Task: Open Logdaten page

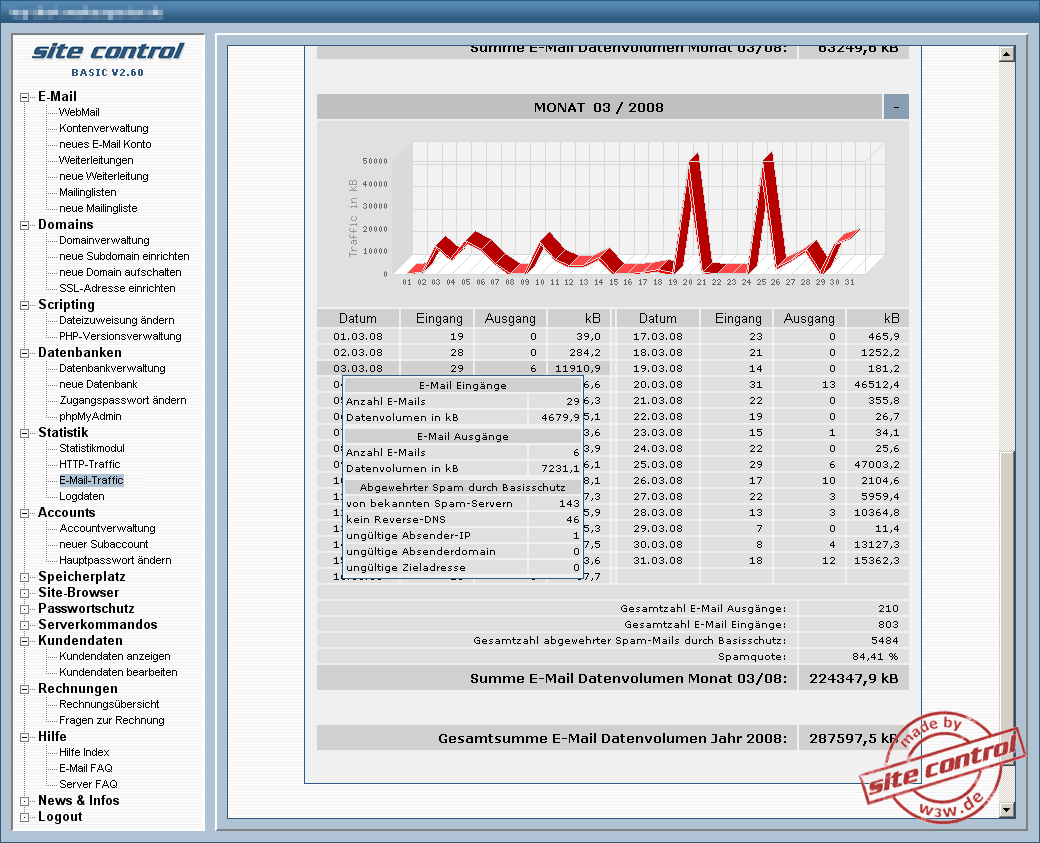Action: tap(82, 496)
